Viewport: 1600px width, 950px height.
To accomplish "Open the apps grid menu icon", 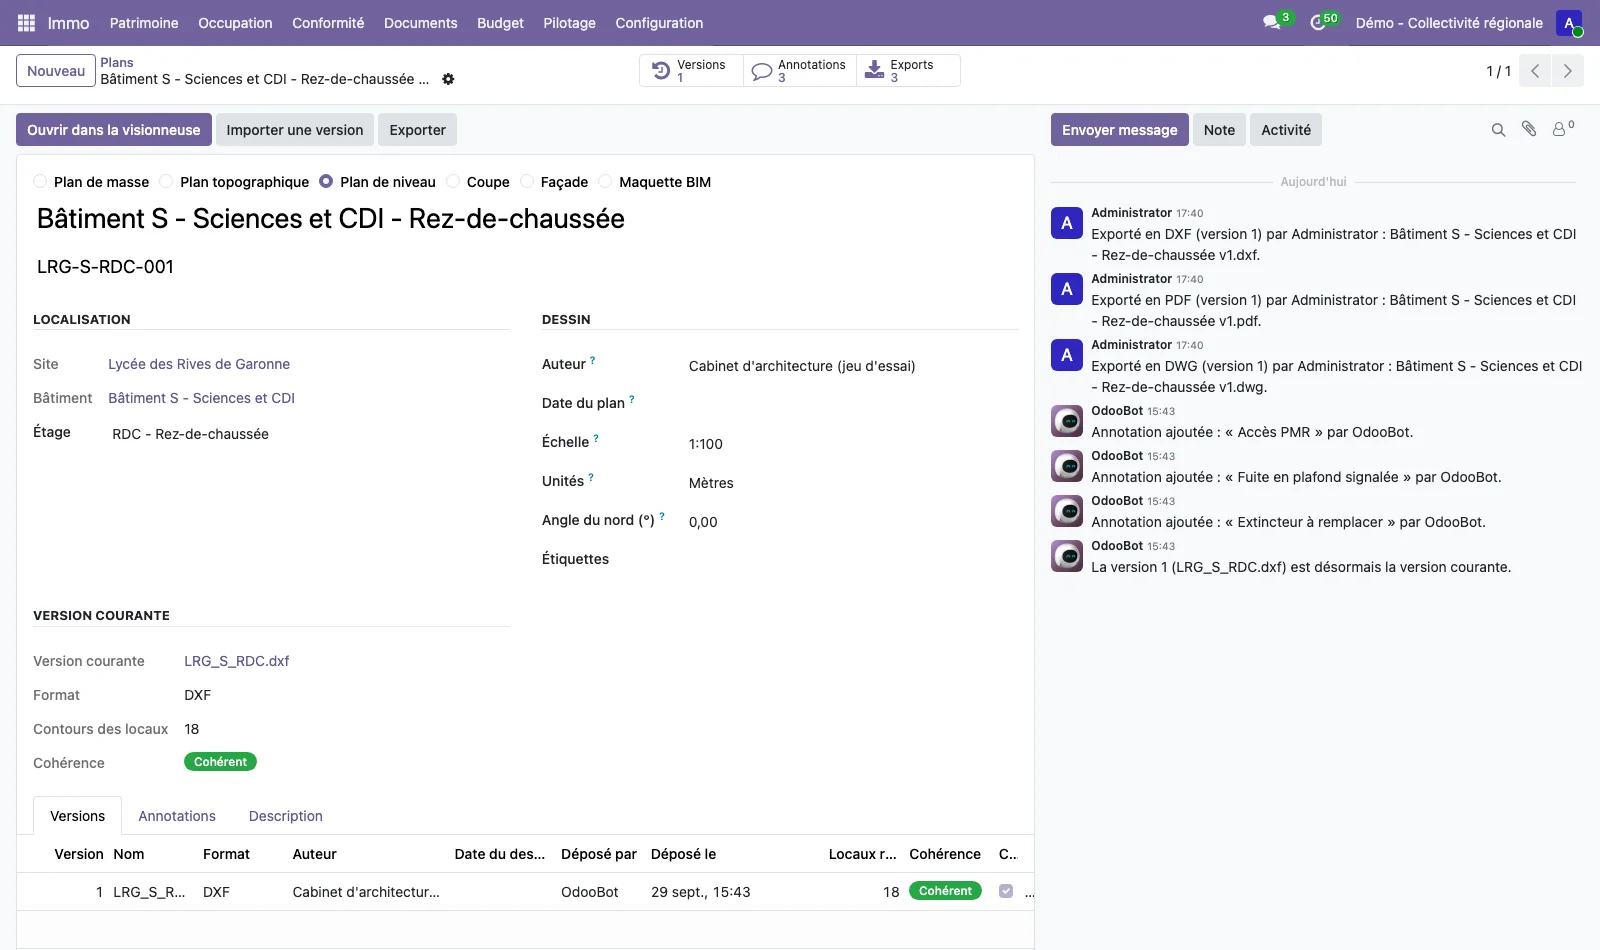I will 26,23.
